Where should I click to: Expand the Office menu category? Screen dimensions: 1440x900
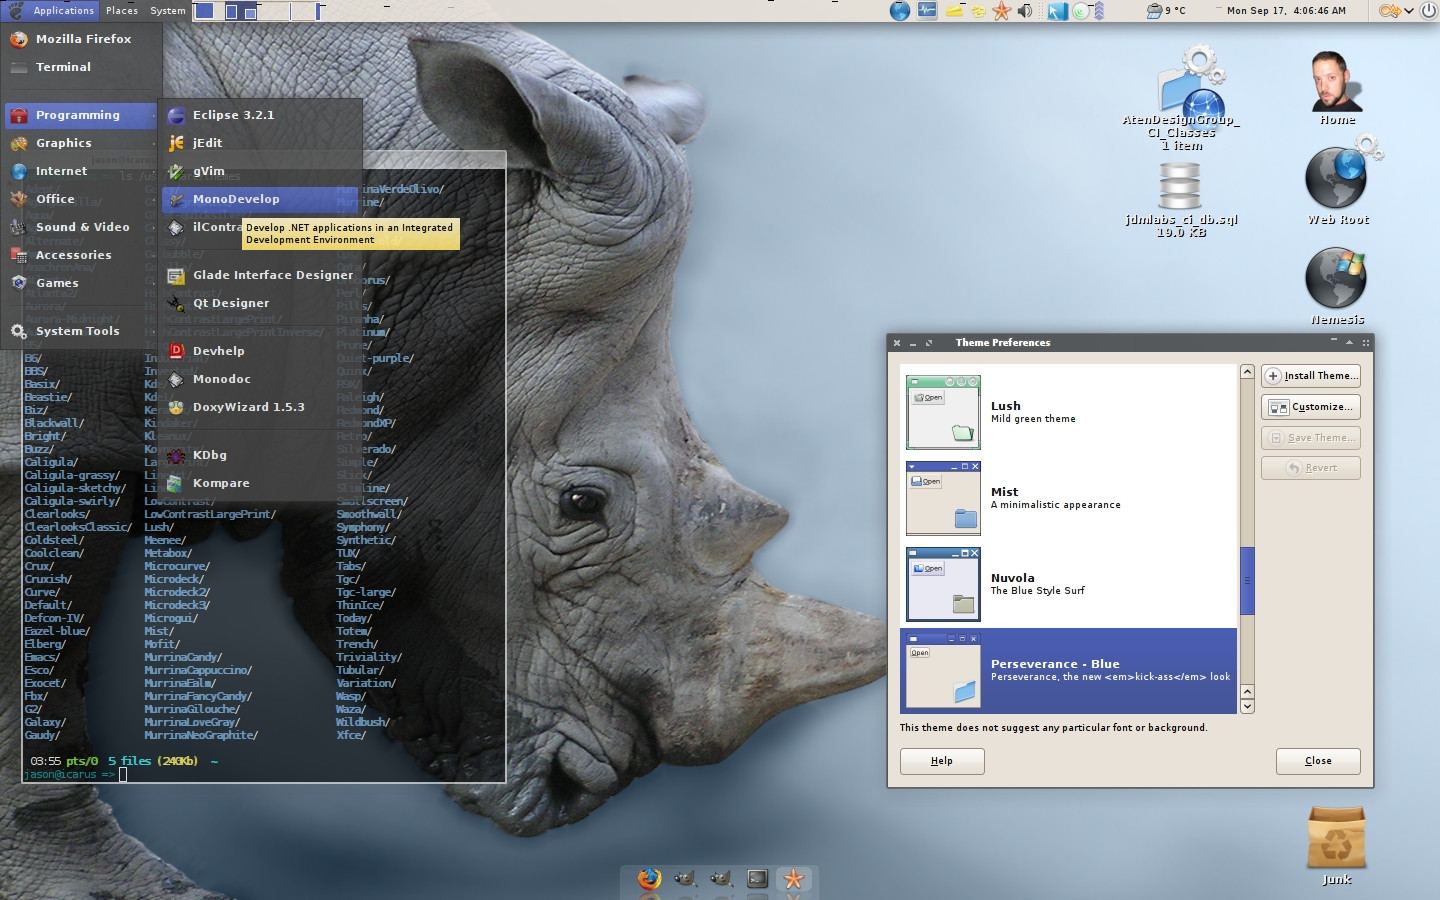[x=81, y=199]
